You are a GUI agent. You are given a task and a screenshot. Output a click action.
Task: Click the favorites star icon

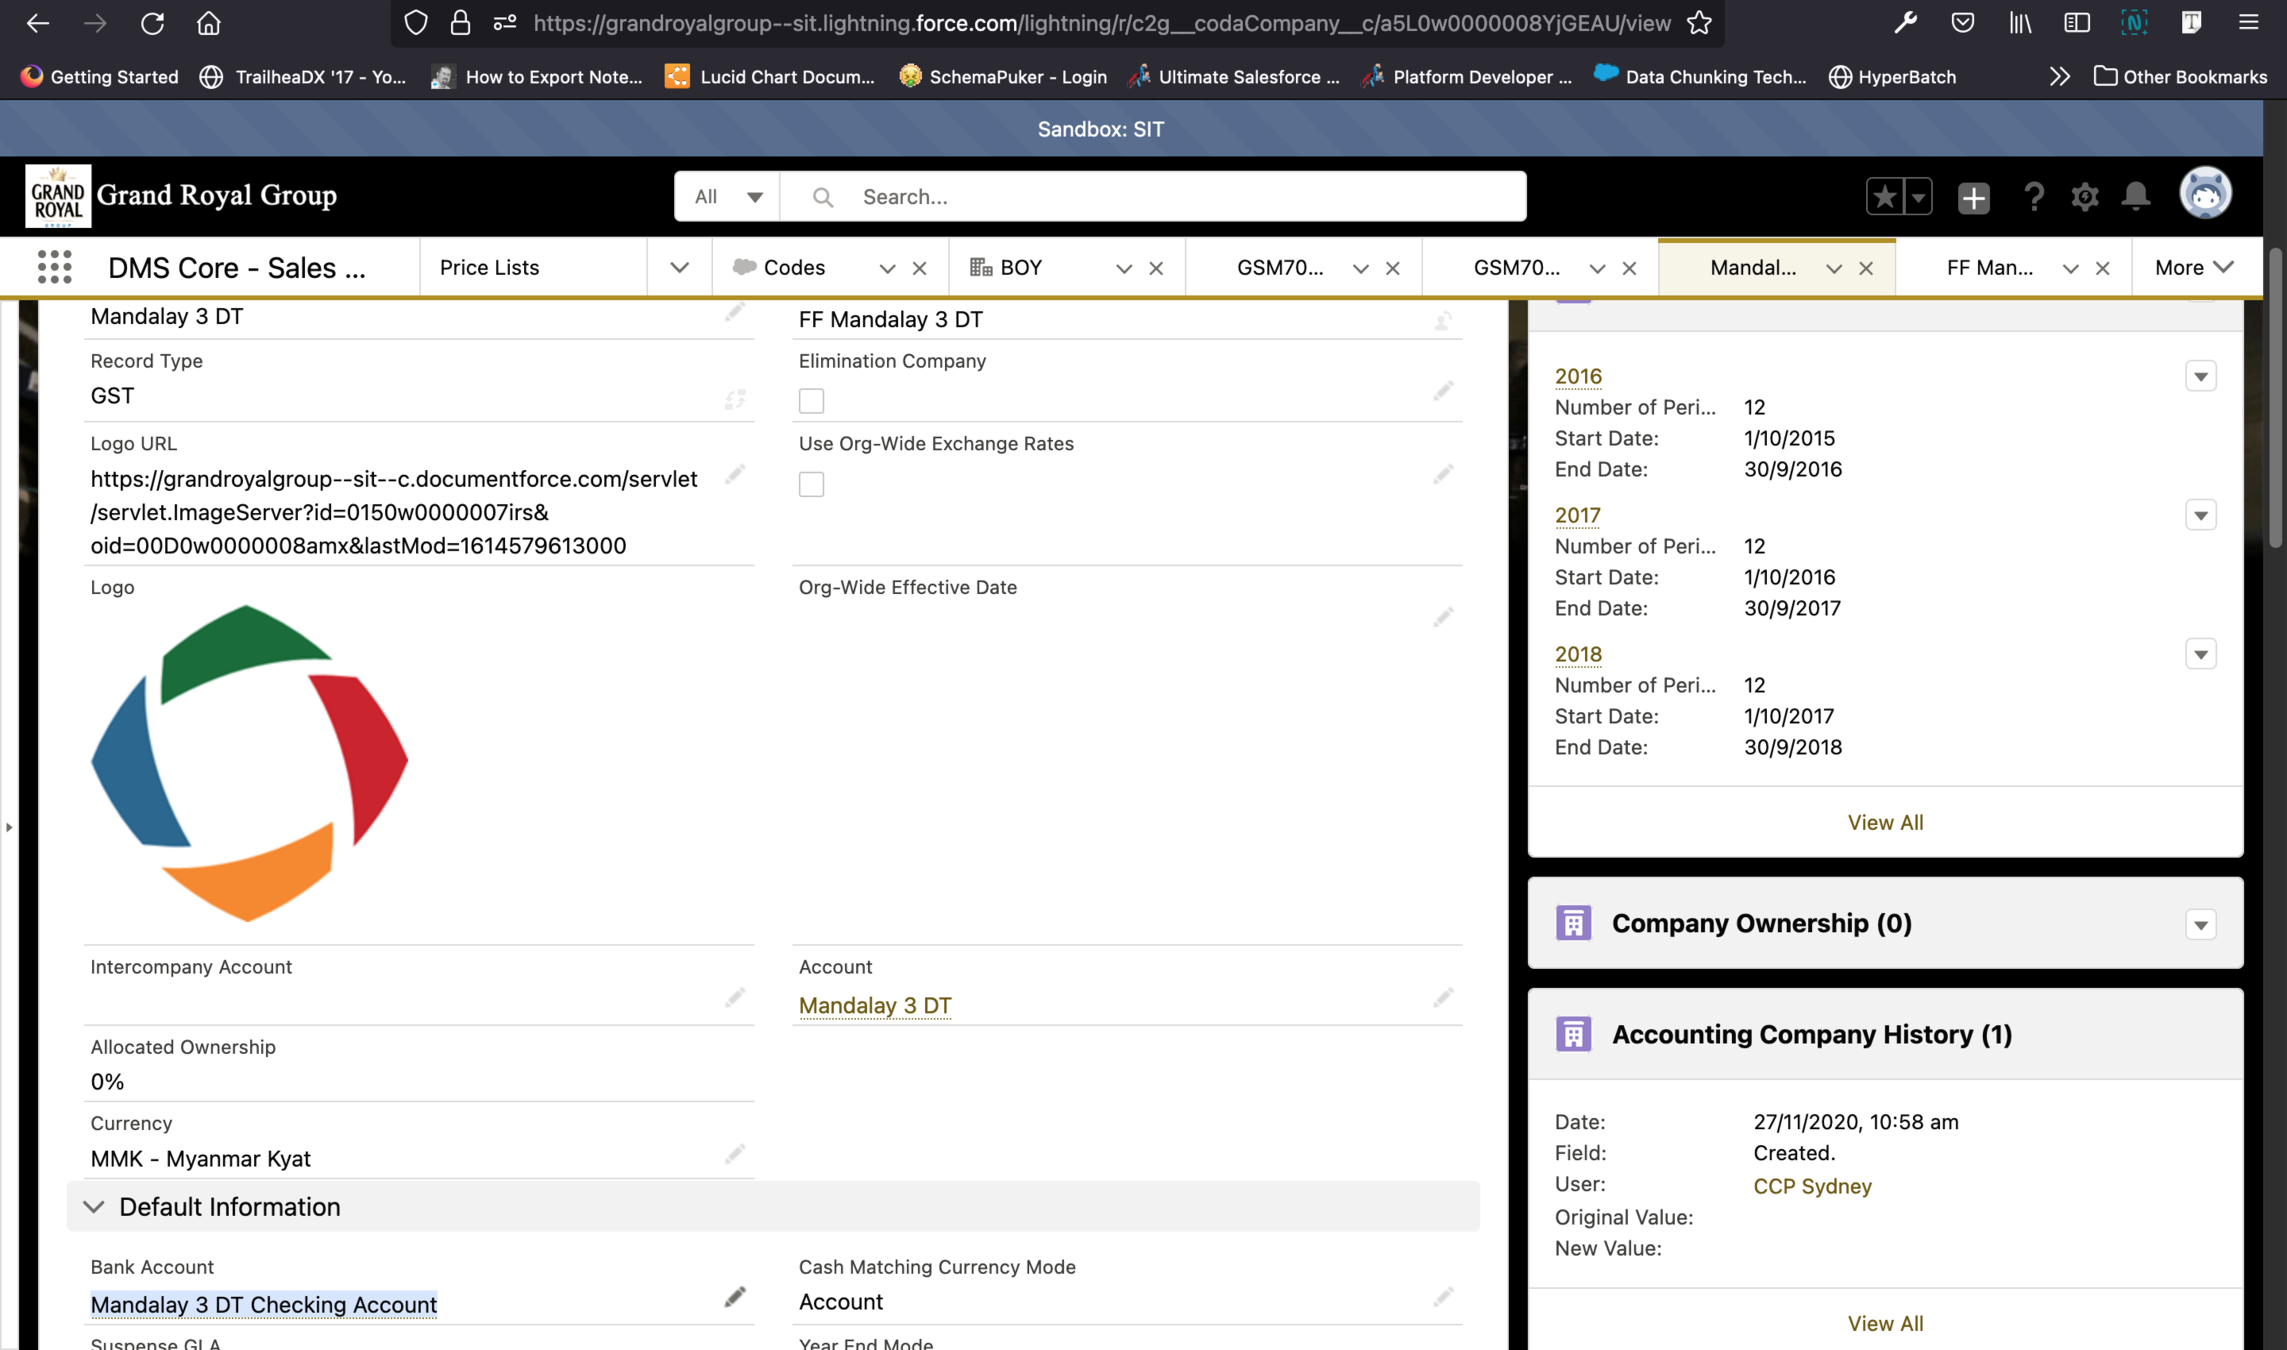1885,197
